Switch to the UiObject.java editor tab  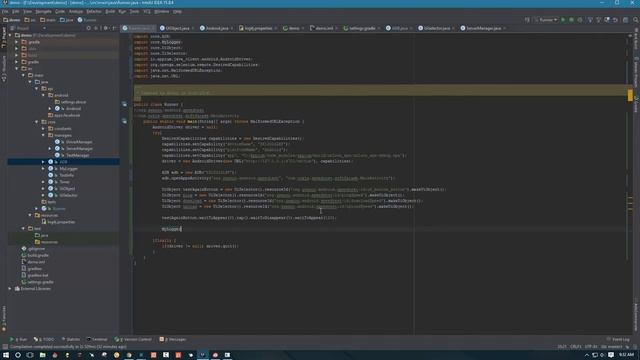point(177,28)
